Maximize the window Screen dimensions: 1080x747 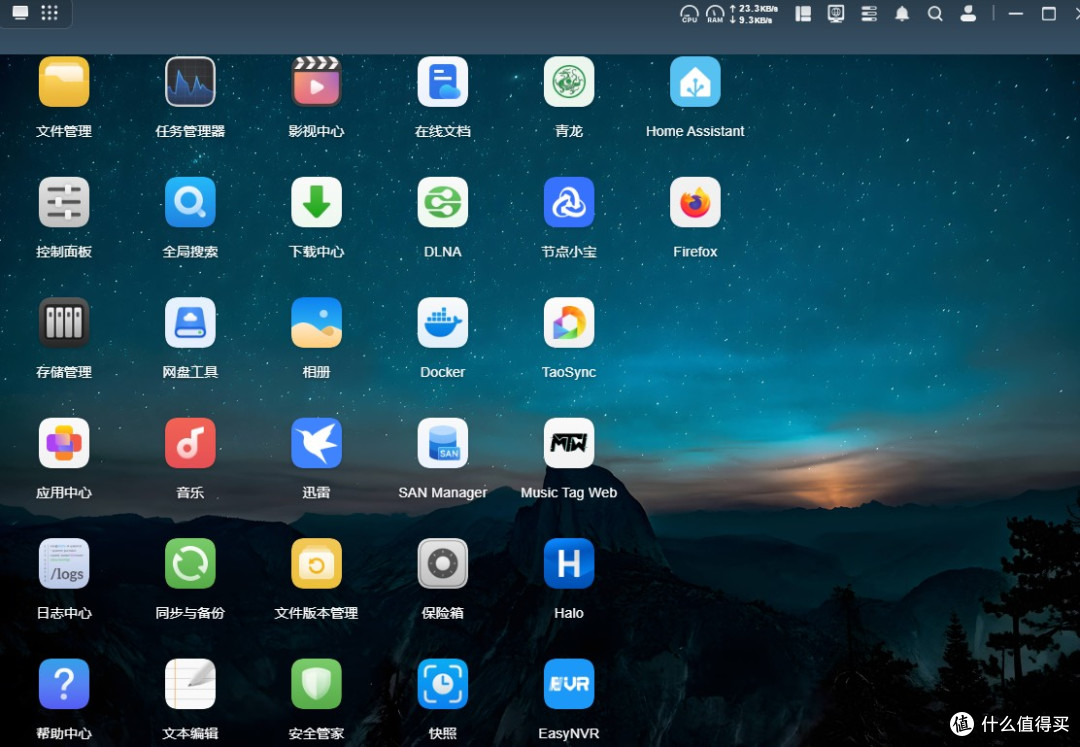pos(1049,14)
